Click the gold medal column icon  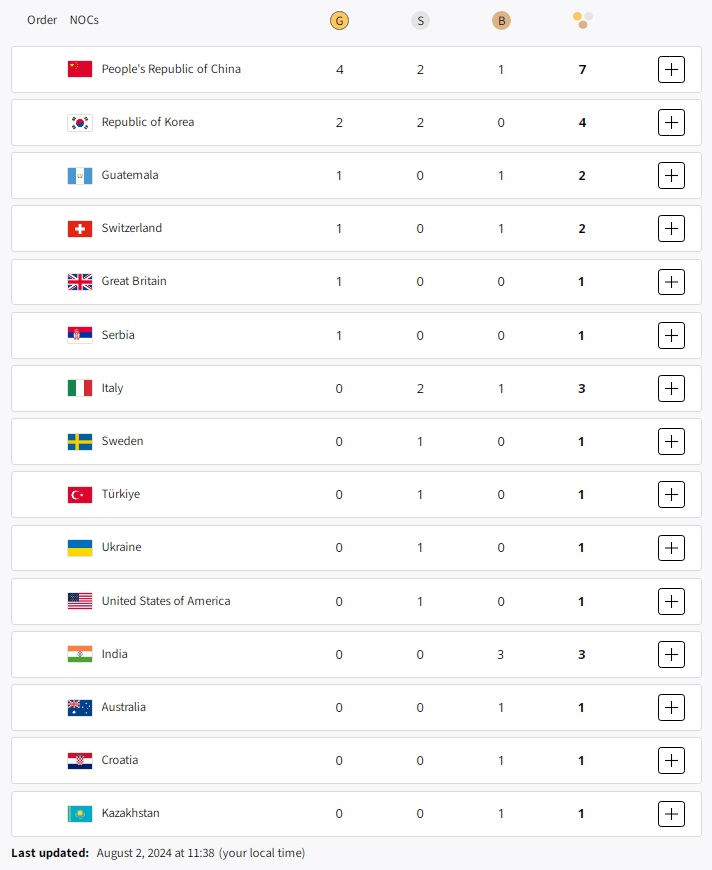tap(339, 20)
